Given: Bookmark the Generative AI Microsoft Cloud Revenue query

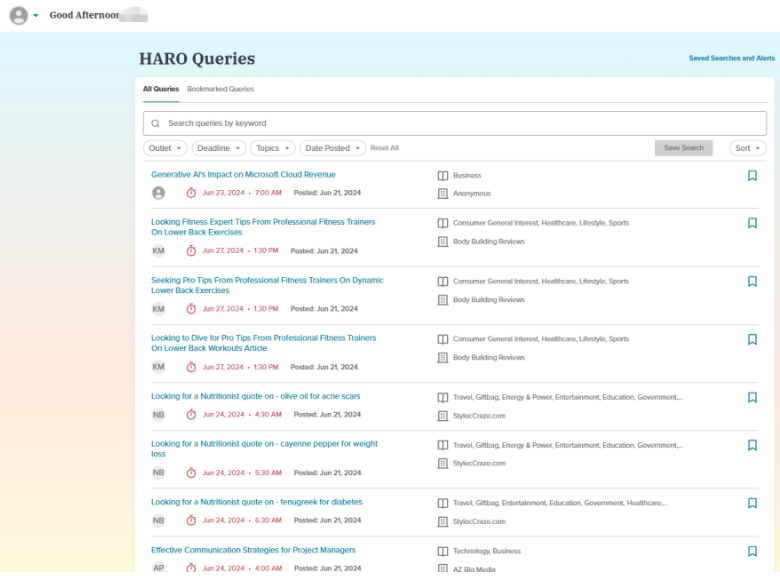Looking at the screenshot, I should 752,176.
